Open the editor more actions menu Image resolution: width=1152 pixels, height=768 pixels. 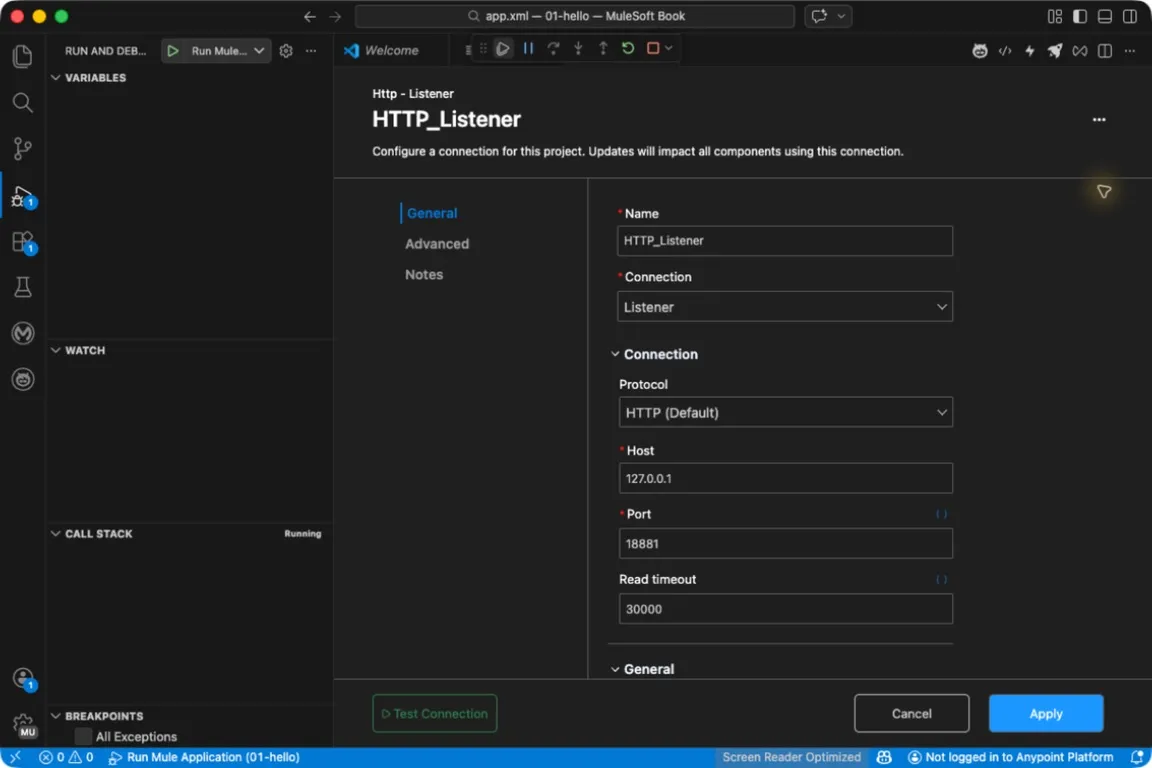[1129, 51]
